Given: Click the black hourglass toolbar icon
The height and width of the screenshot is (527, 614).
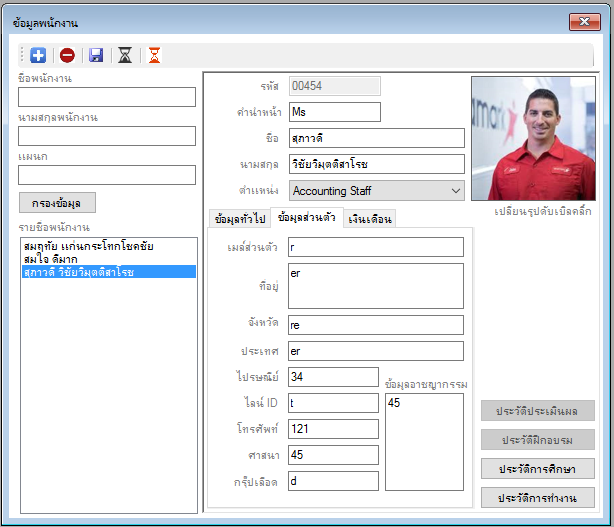Looking at the screenshot, I should [125, 55].
